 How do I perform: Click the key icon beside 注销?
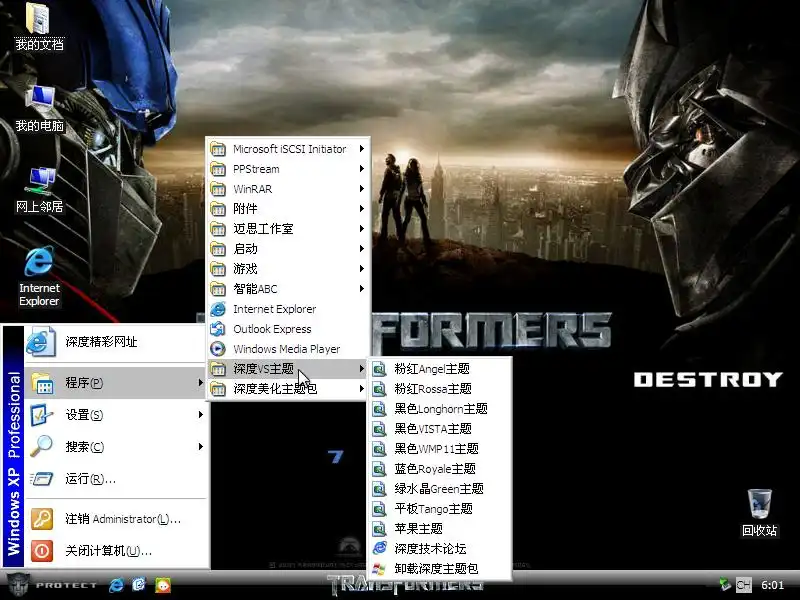[42, 519]
